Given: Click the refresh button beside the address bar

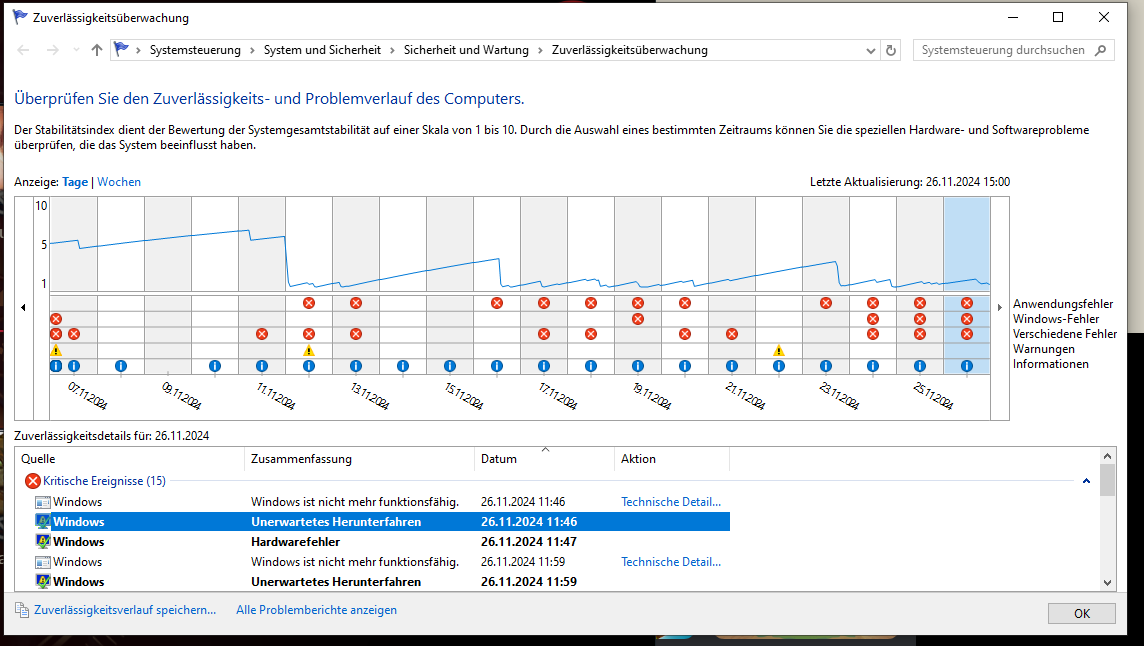Looking at the screenshot, I should point(891,50).
